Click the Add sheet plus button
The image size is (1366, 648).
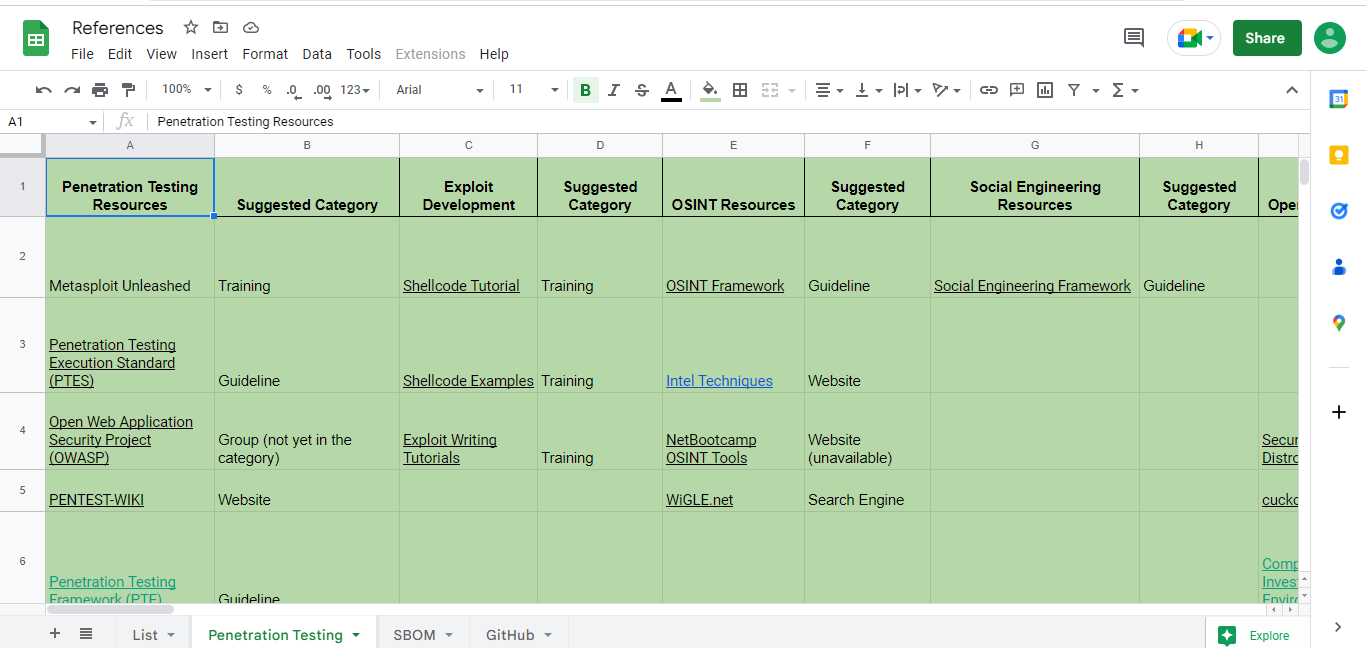55,633
